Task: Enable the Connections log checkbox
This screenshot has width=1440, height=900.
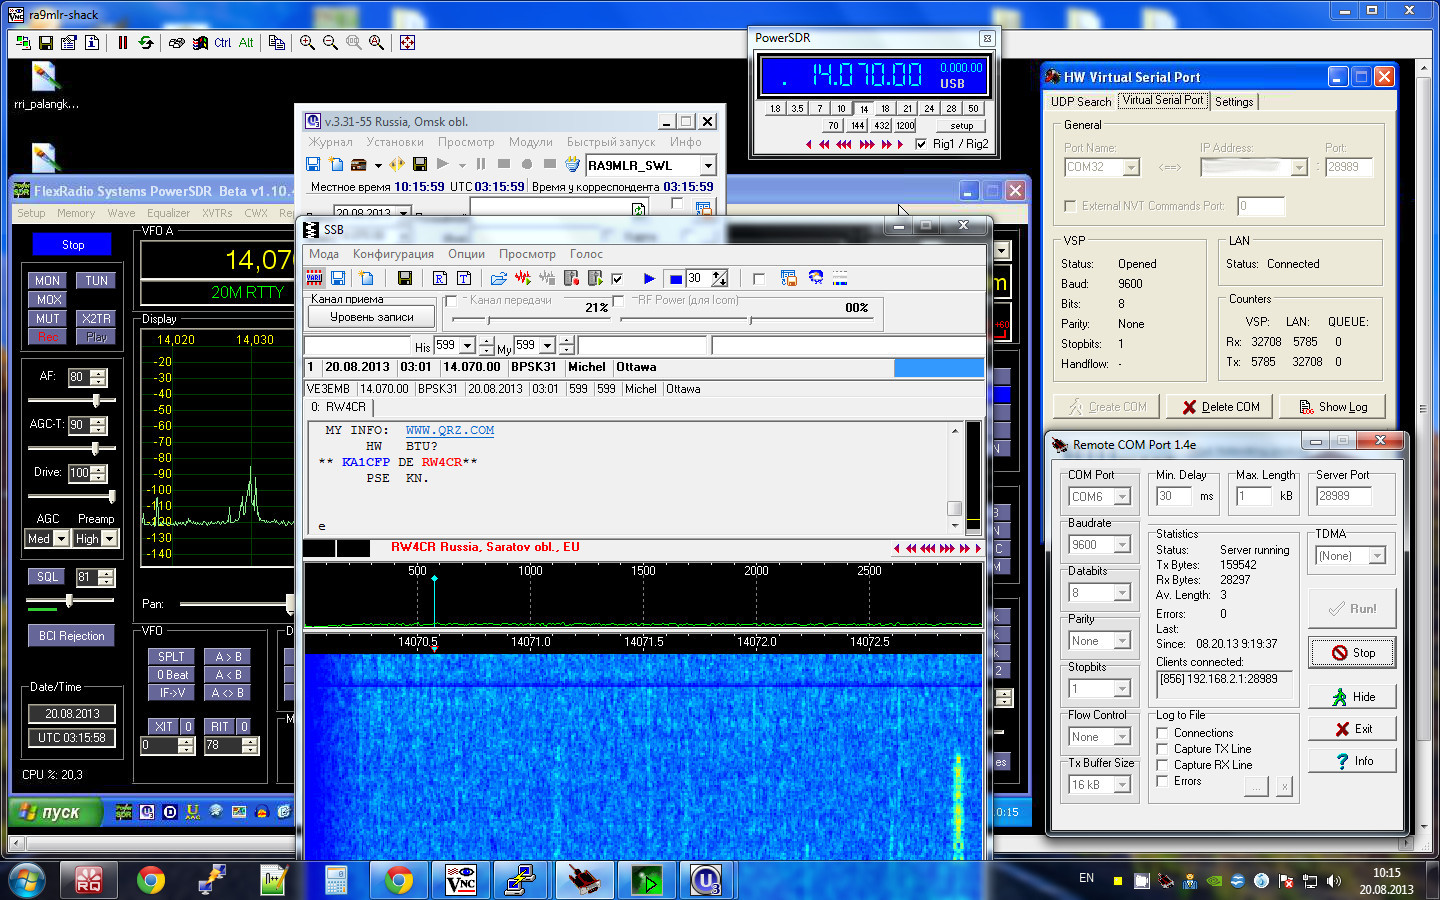Action: tap(1162, 733)
